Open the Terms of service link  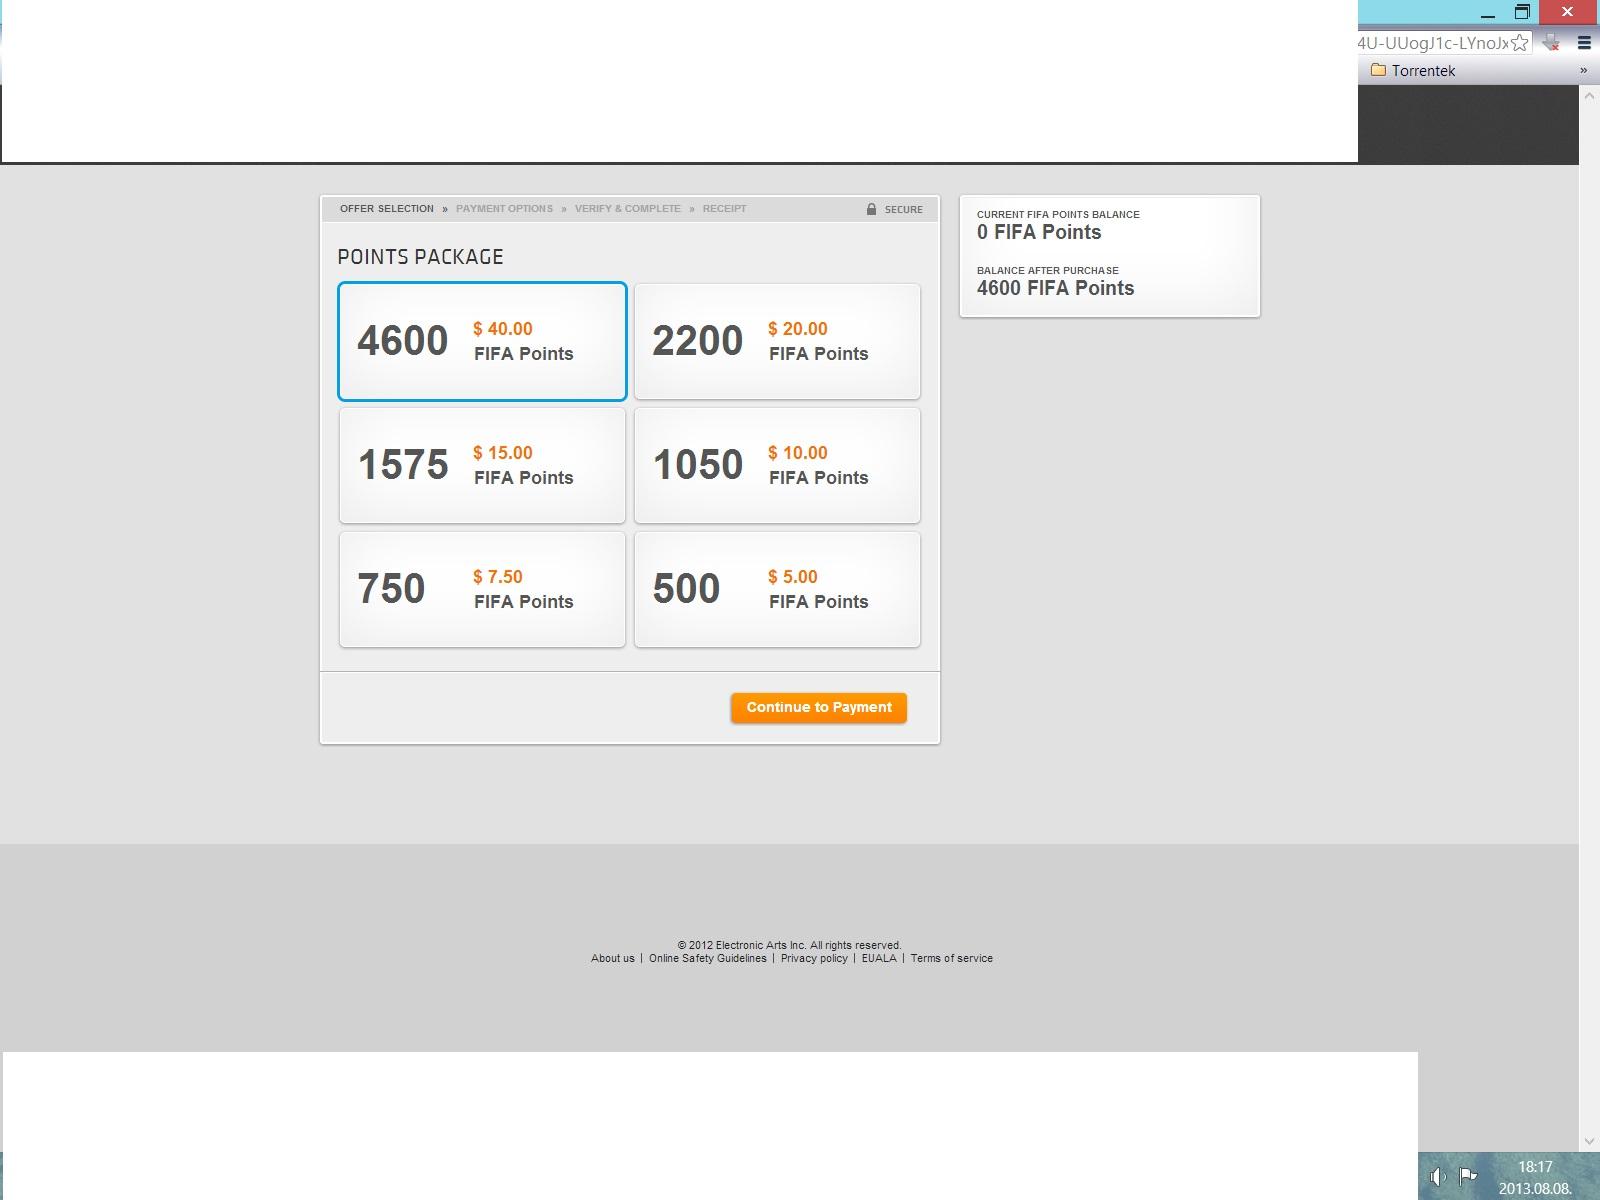(x=951, y=958)
